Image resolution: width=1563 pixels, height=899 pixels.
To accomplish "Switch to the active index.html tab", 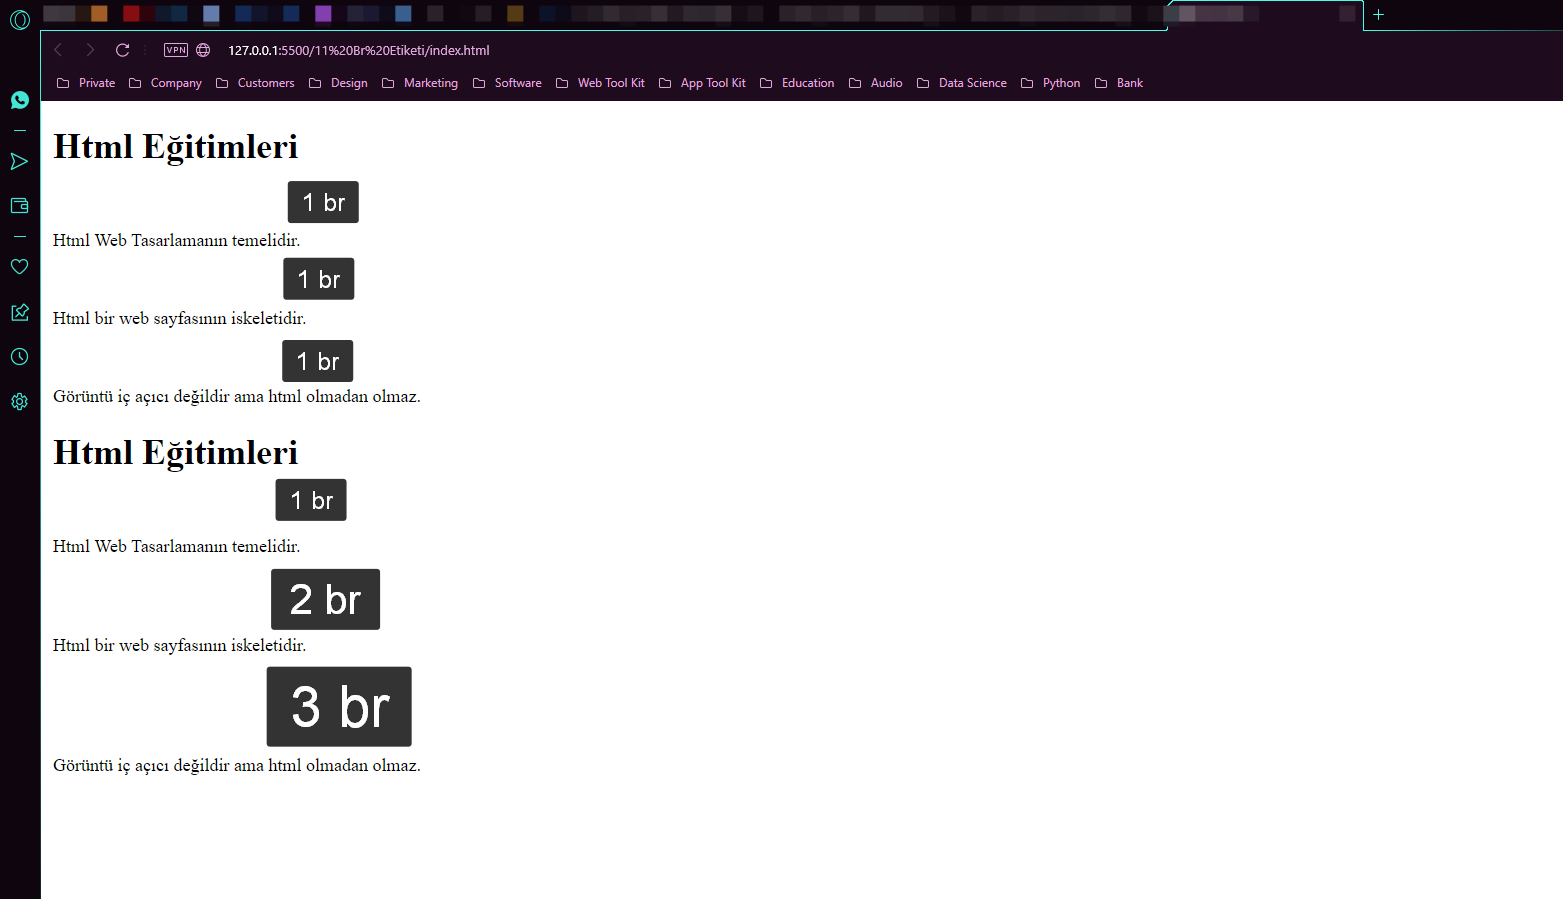I will pos(1263,15).
